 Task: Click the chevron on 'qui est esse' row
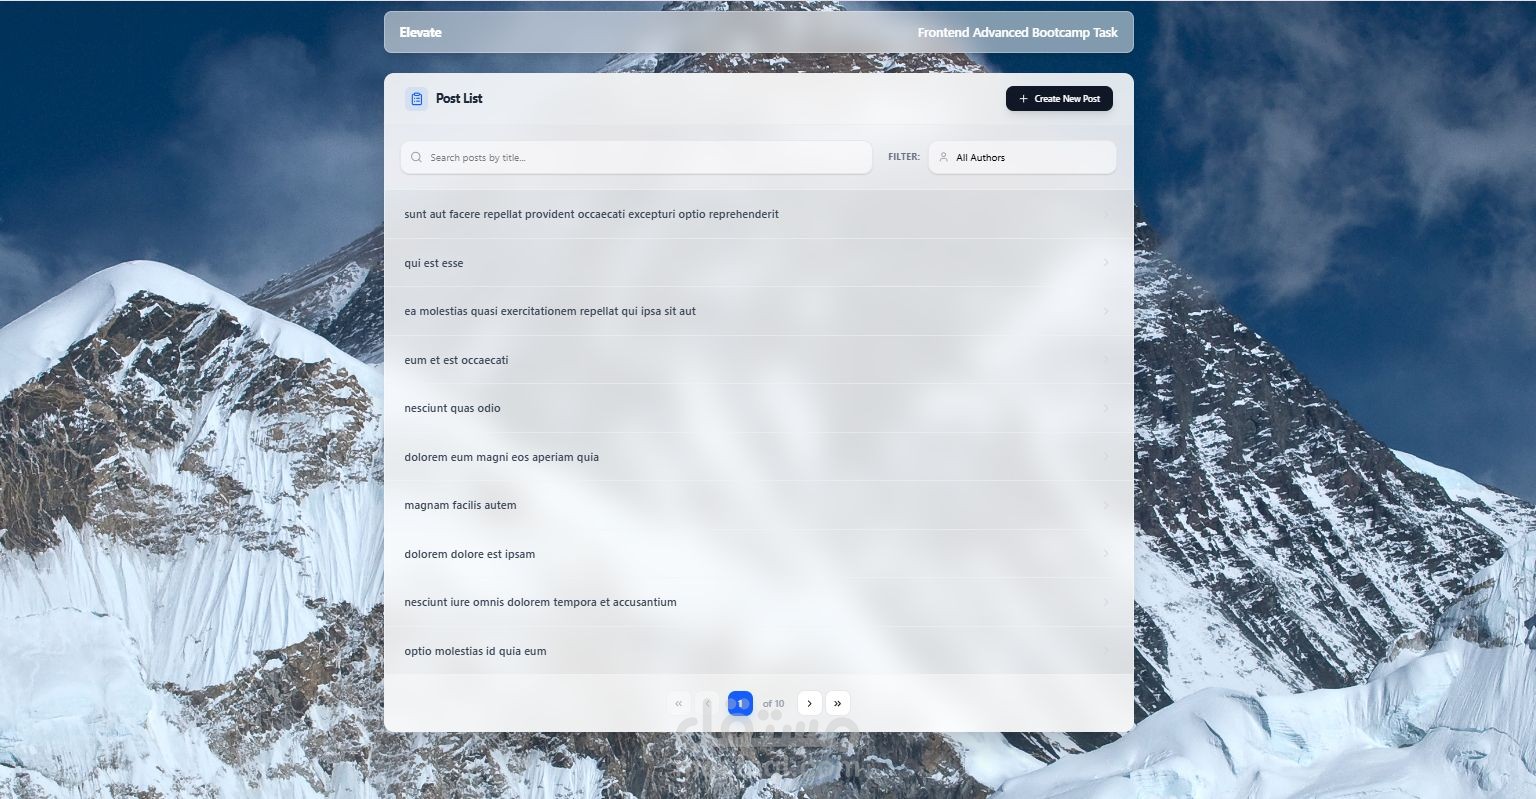[1106, 263]
